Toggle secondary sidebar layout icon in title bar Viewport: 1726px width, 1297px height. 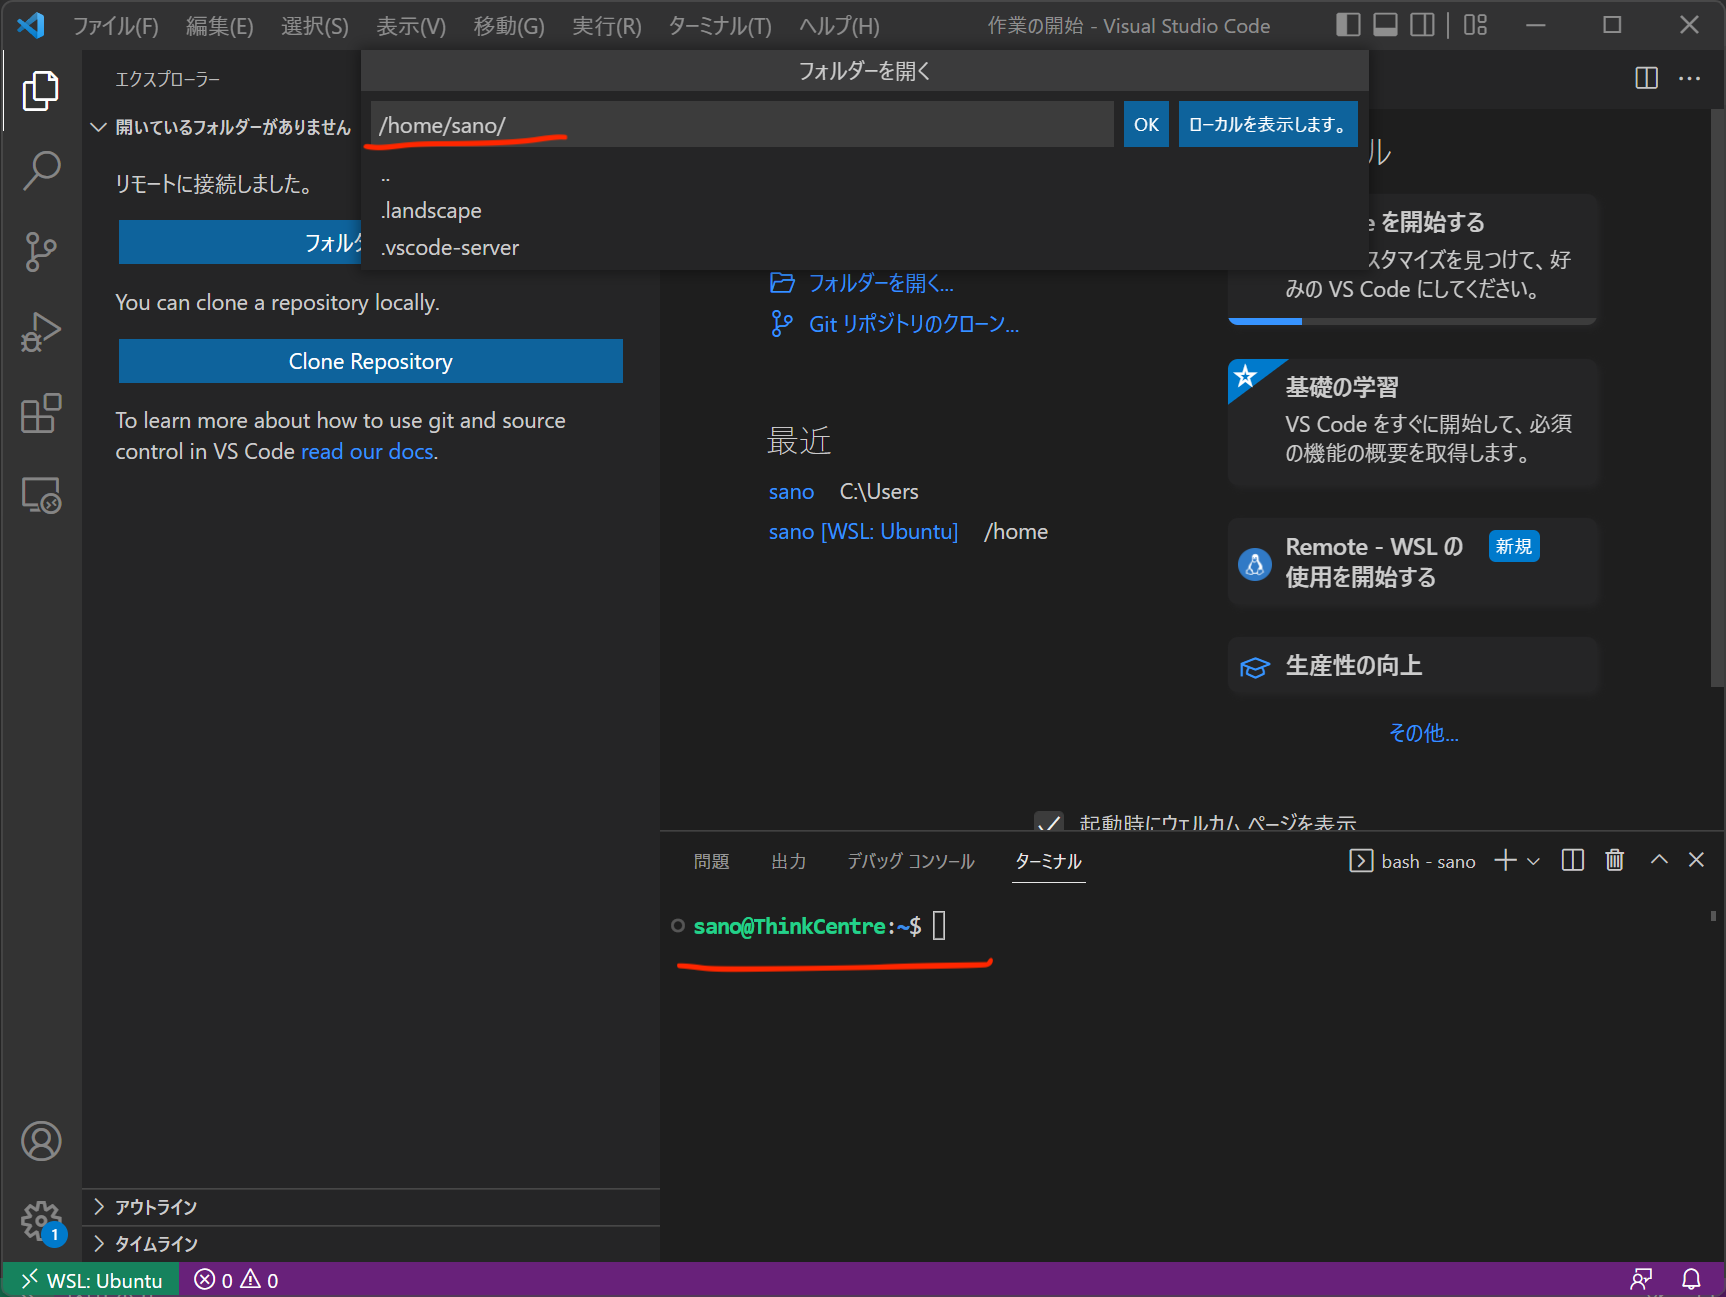tap(1422, 25)
